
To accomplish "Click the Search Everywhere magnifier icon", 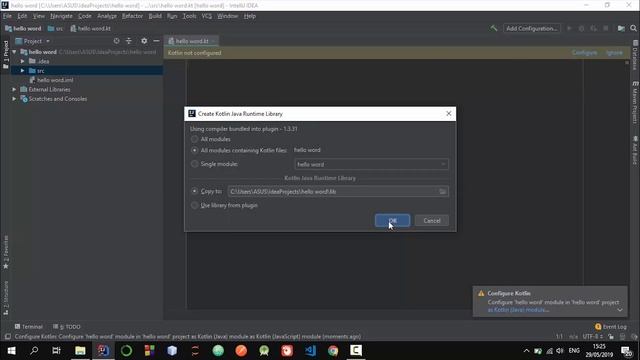I will [x=633, y=28].
